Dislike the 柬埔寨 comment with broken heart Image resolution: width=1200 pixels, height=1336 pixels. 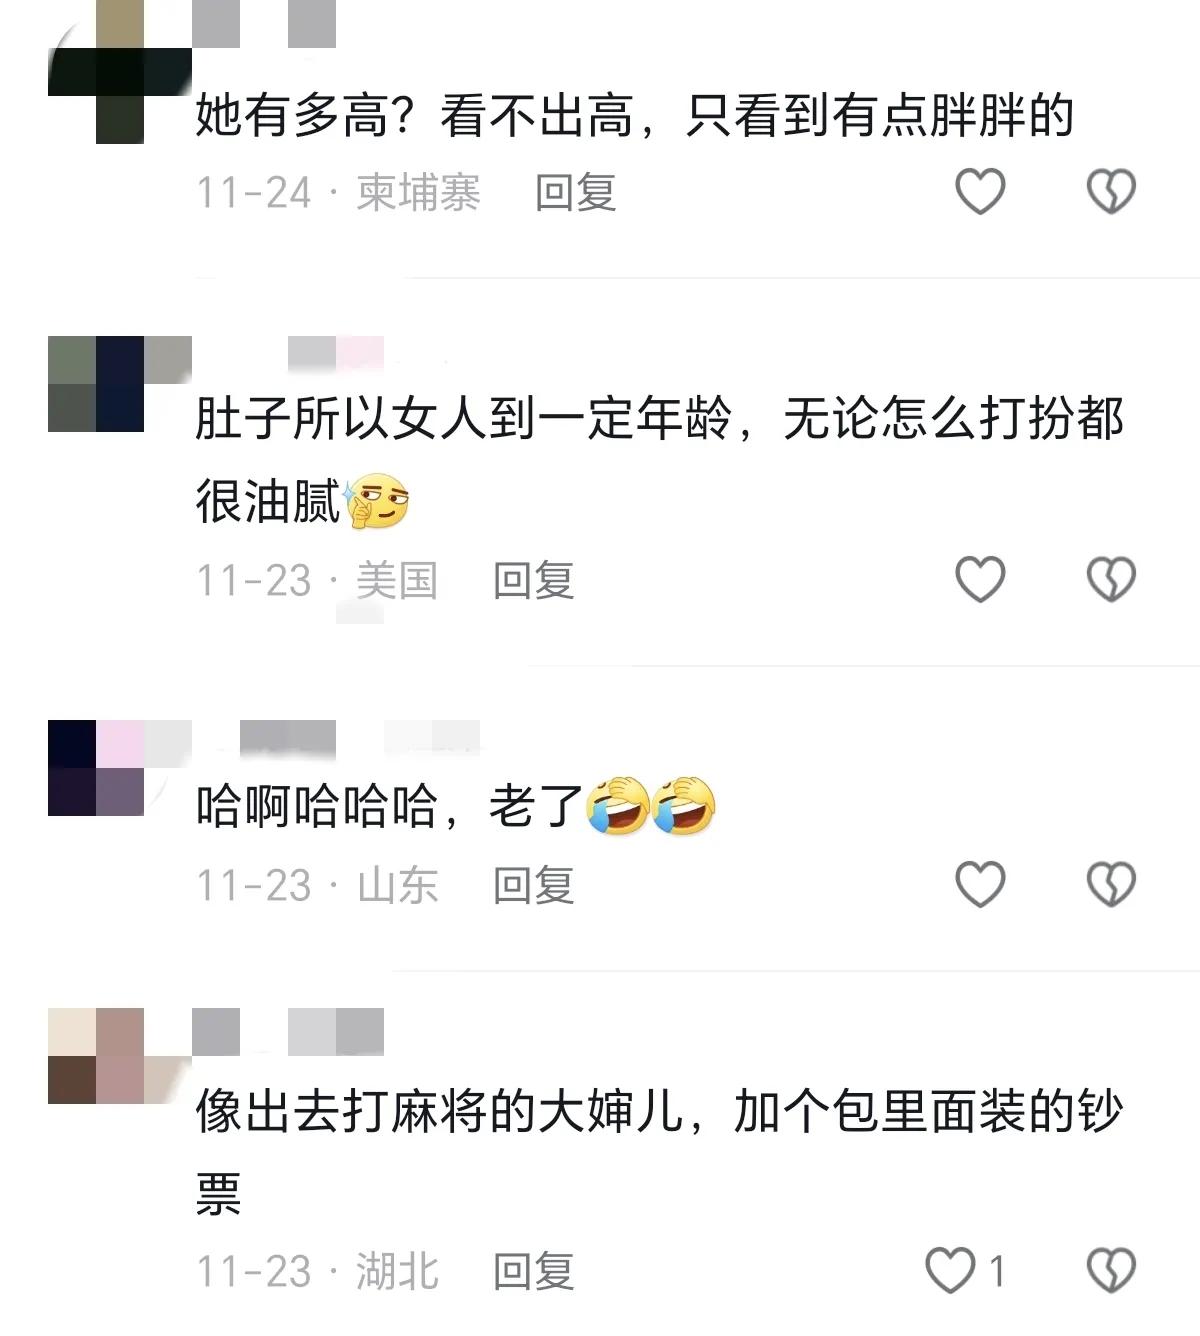[1111, 191]
